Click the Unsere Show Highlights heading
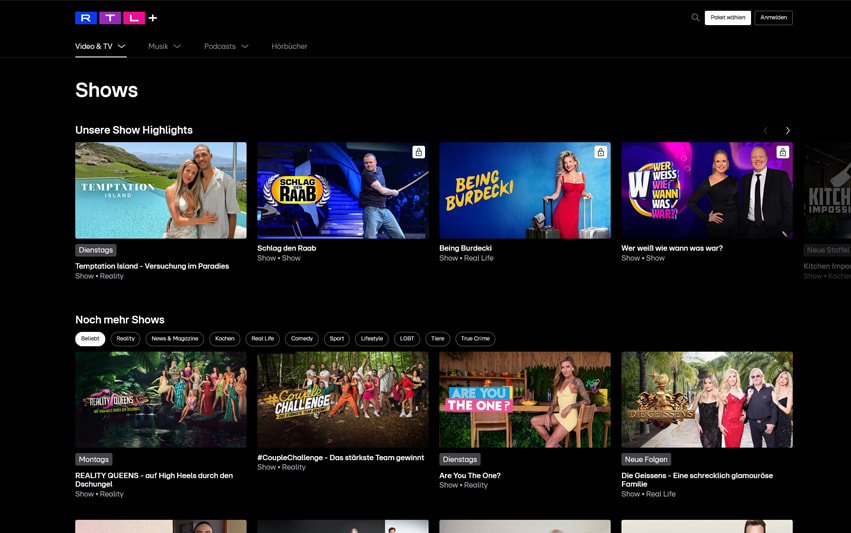Screen dimensions: 851x533 click(134, 130)
